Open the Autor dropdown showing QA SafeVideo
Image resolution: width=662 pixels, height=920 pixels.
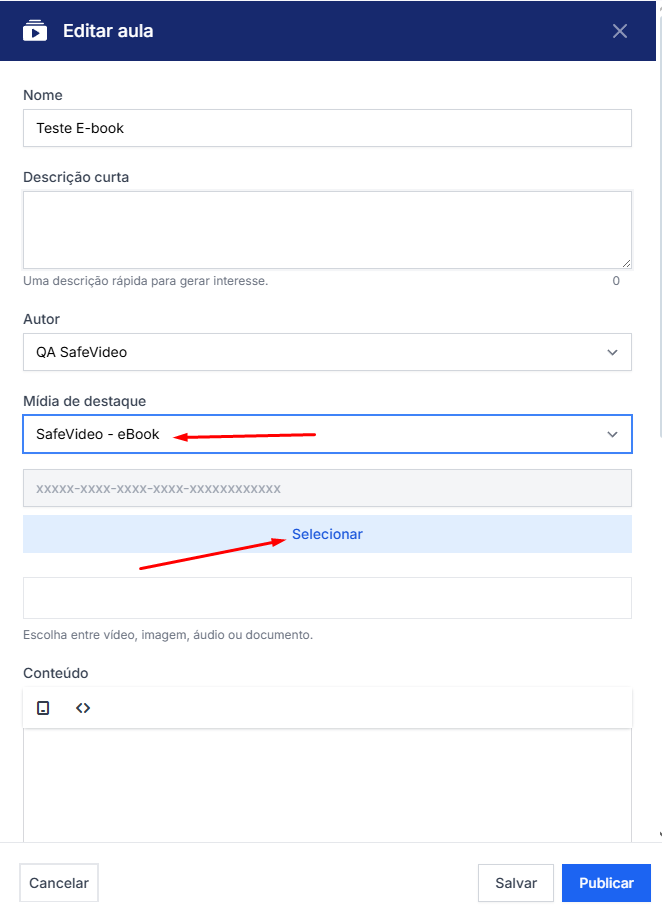coord(300,352)
